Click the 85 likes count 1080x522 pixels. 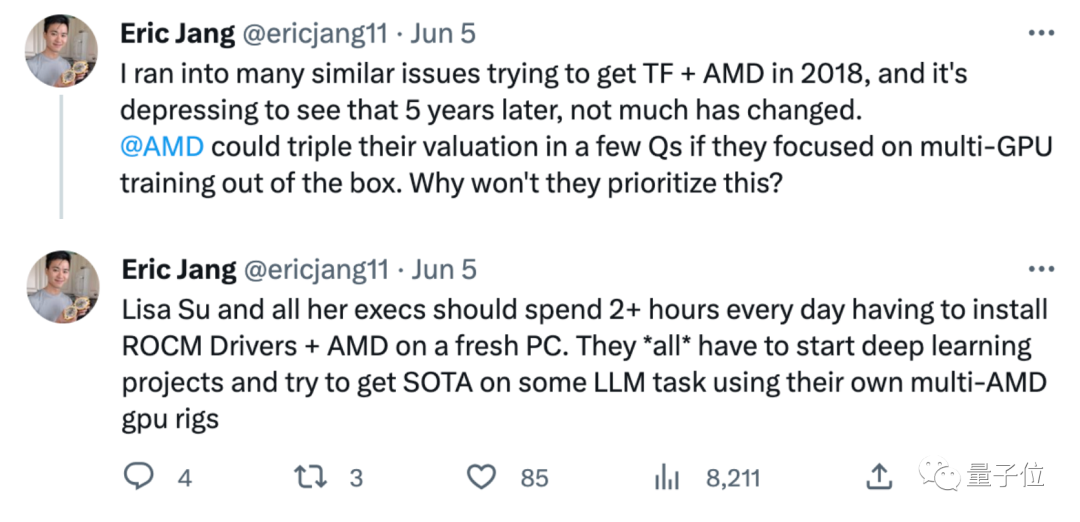pos(534,478)
